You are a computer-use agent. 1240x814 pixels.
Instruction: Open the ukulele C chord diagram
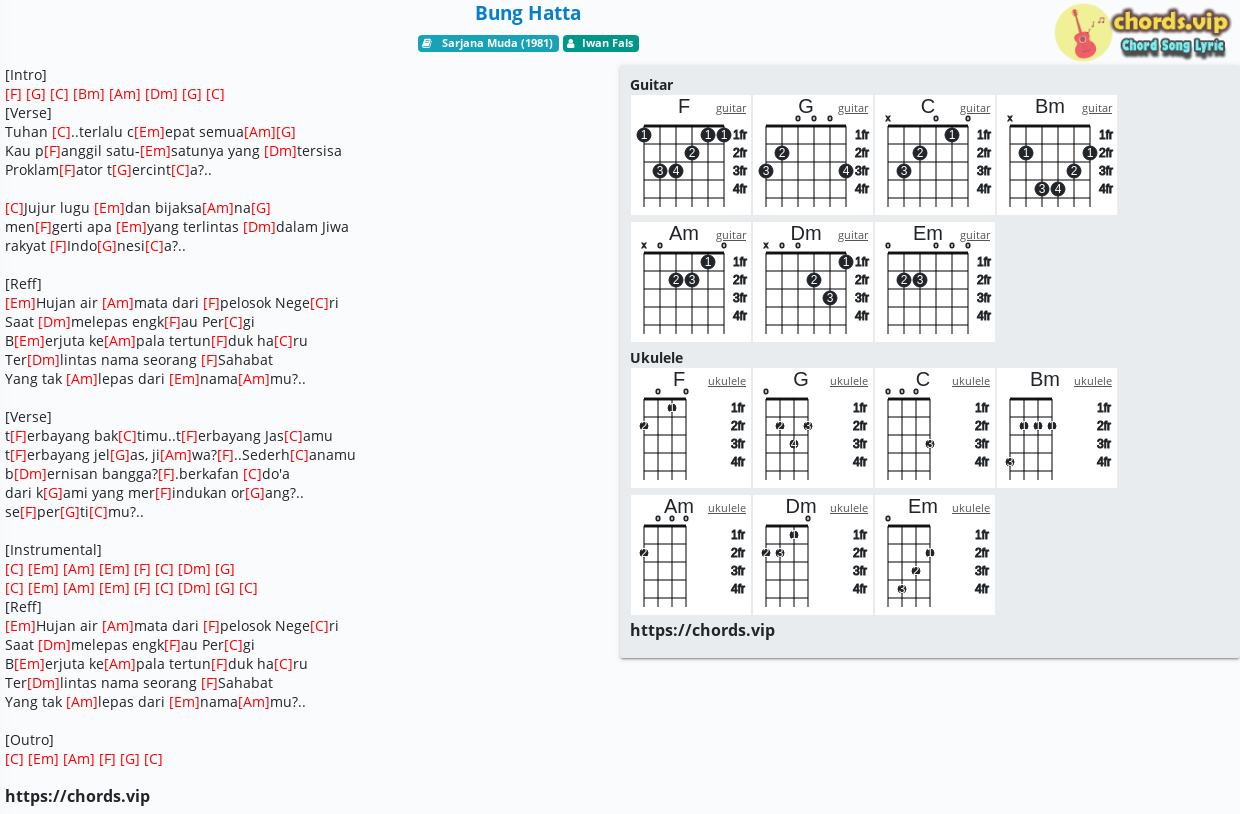(x=935, y=428)
